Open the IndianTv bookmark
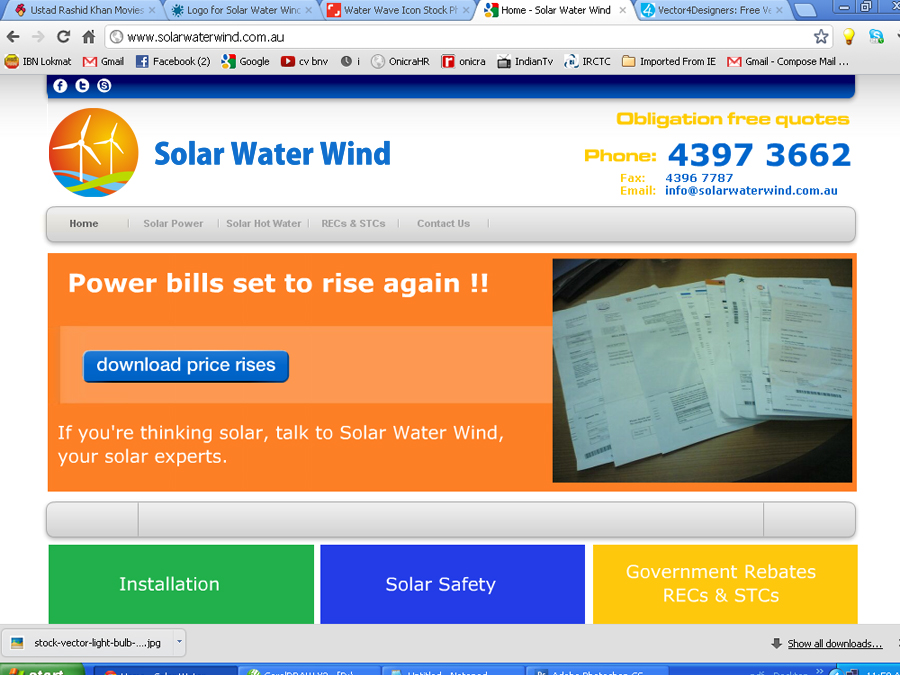900x675 pixels. [525, 61]
